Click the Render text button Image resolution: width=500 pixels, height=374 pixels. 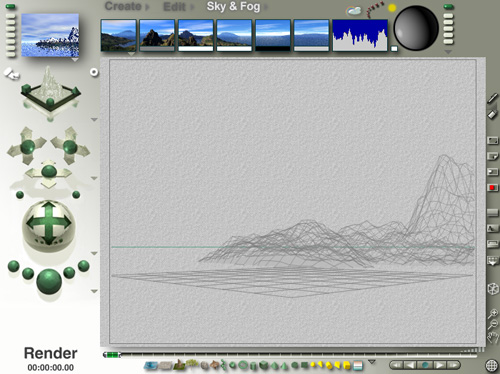pyautogui.click(x=51, y=353)
